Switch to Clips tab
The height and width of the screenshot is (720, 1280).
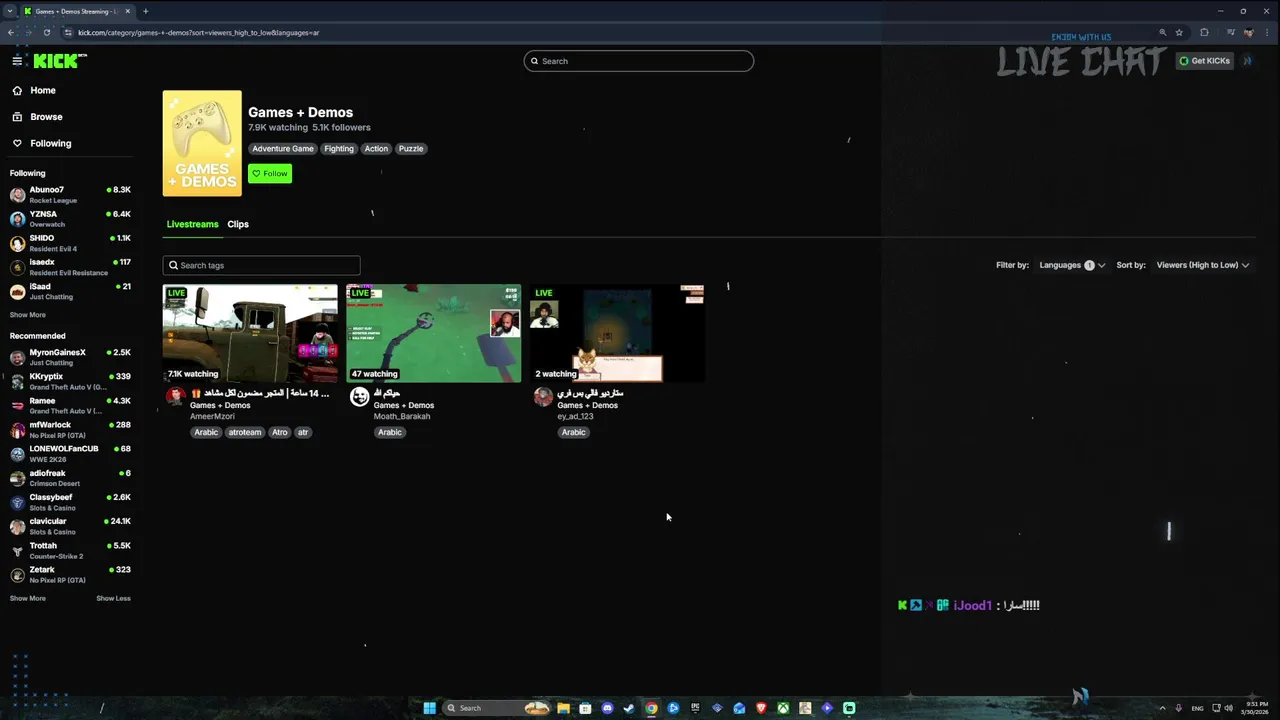tap(238, 224)
